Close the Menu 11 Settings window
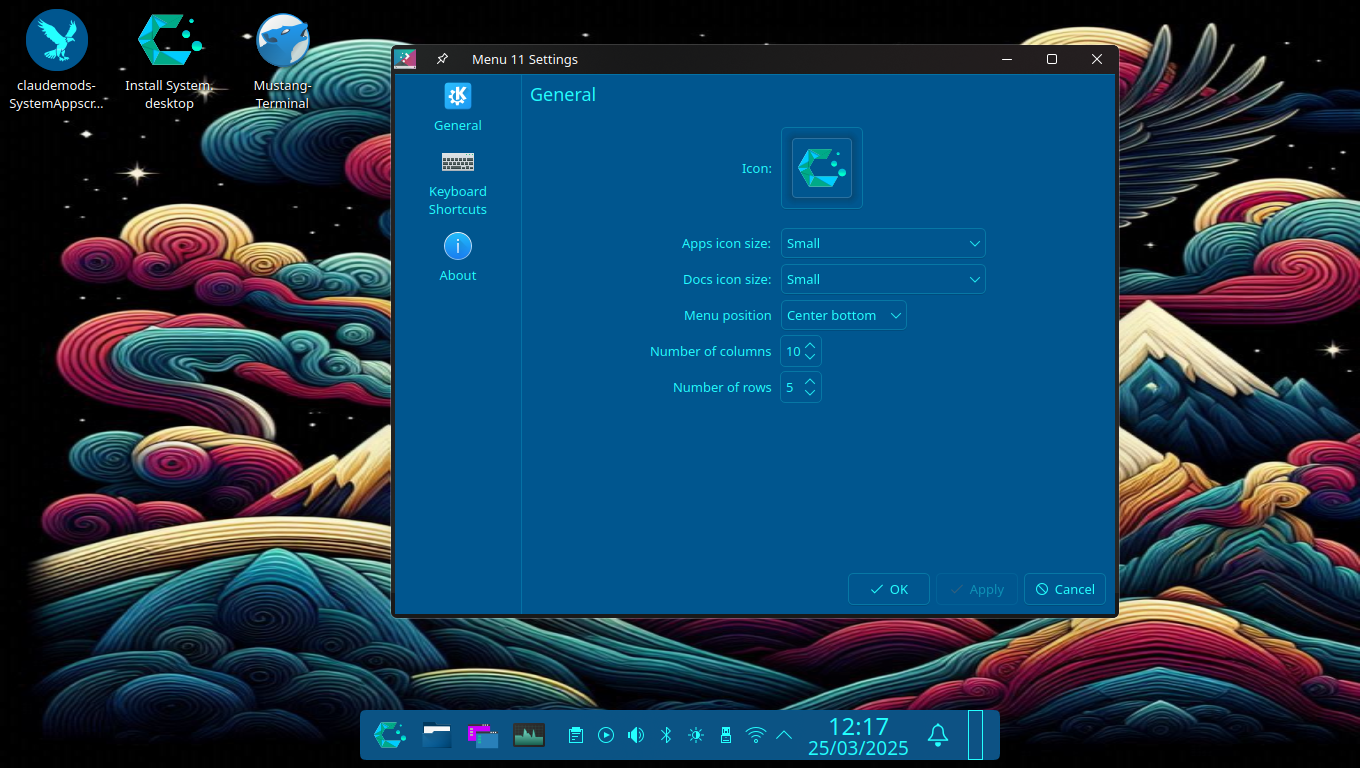Screen dimensions: 1360x768 [1097, 59]
